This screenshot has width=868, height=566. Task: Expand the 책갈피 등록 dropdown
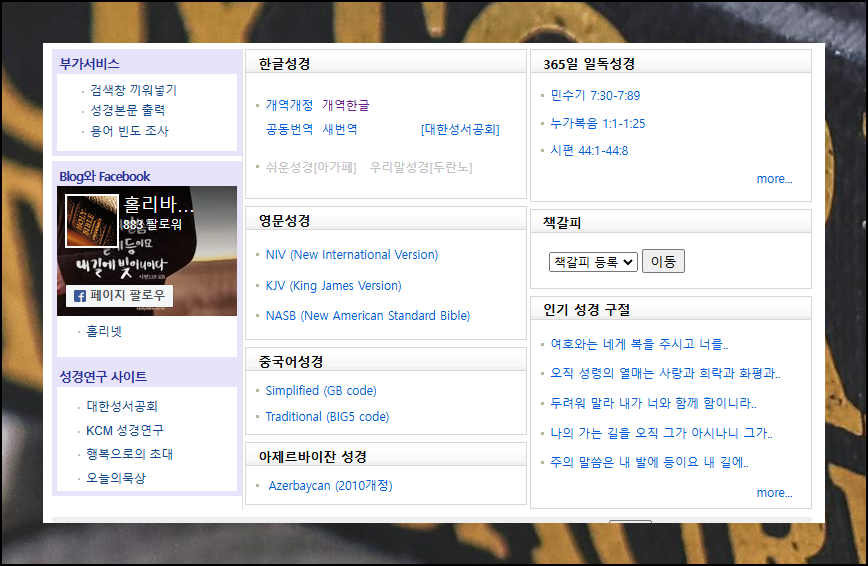593,262
